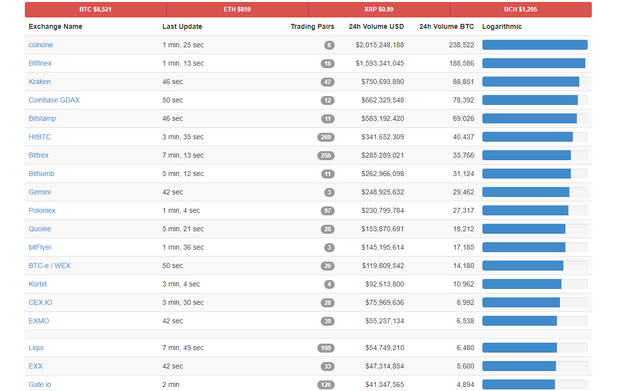Open the Quoine exchange link

[40, 229]
